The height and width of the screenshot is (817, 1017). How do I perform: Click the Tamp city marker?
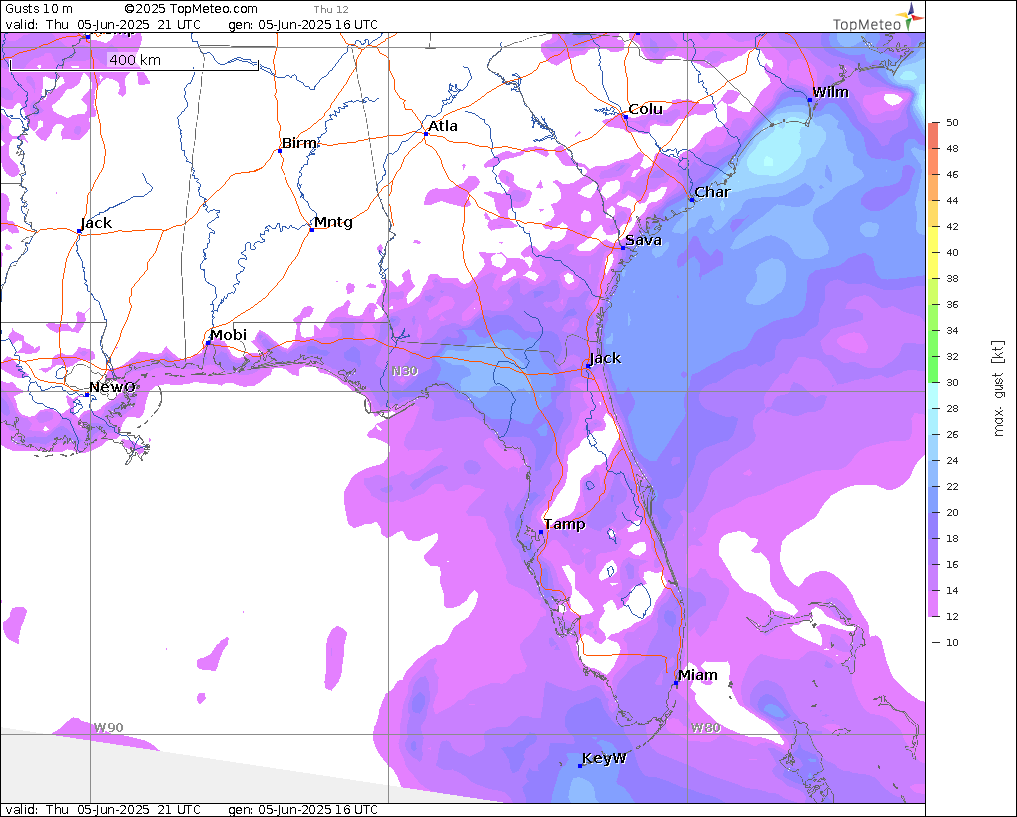(x=541, y=532)
